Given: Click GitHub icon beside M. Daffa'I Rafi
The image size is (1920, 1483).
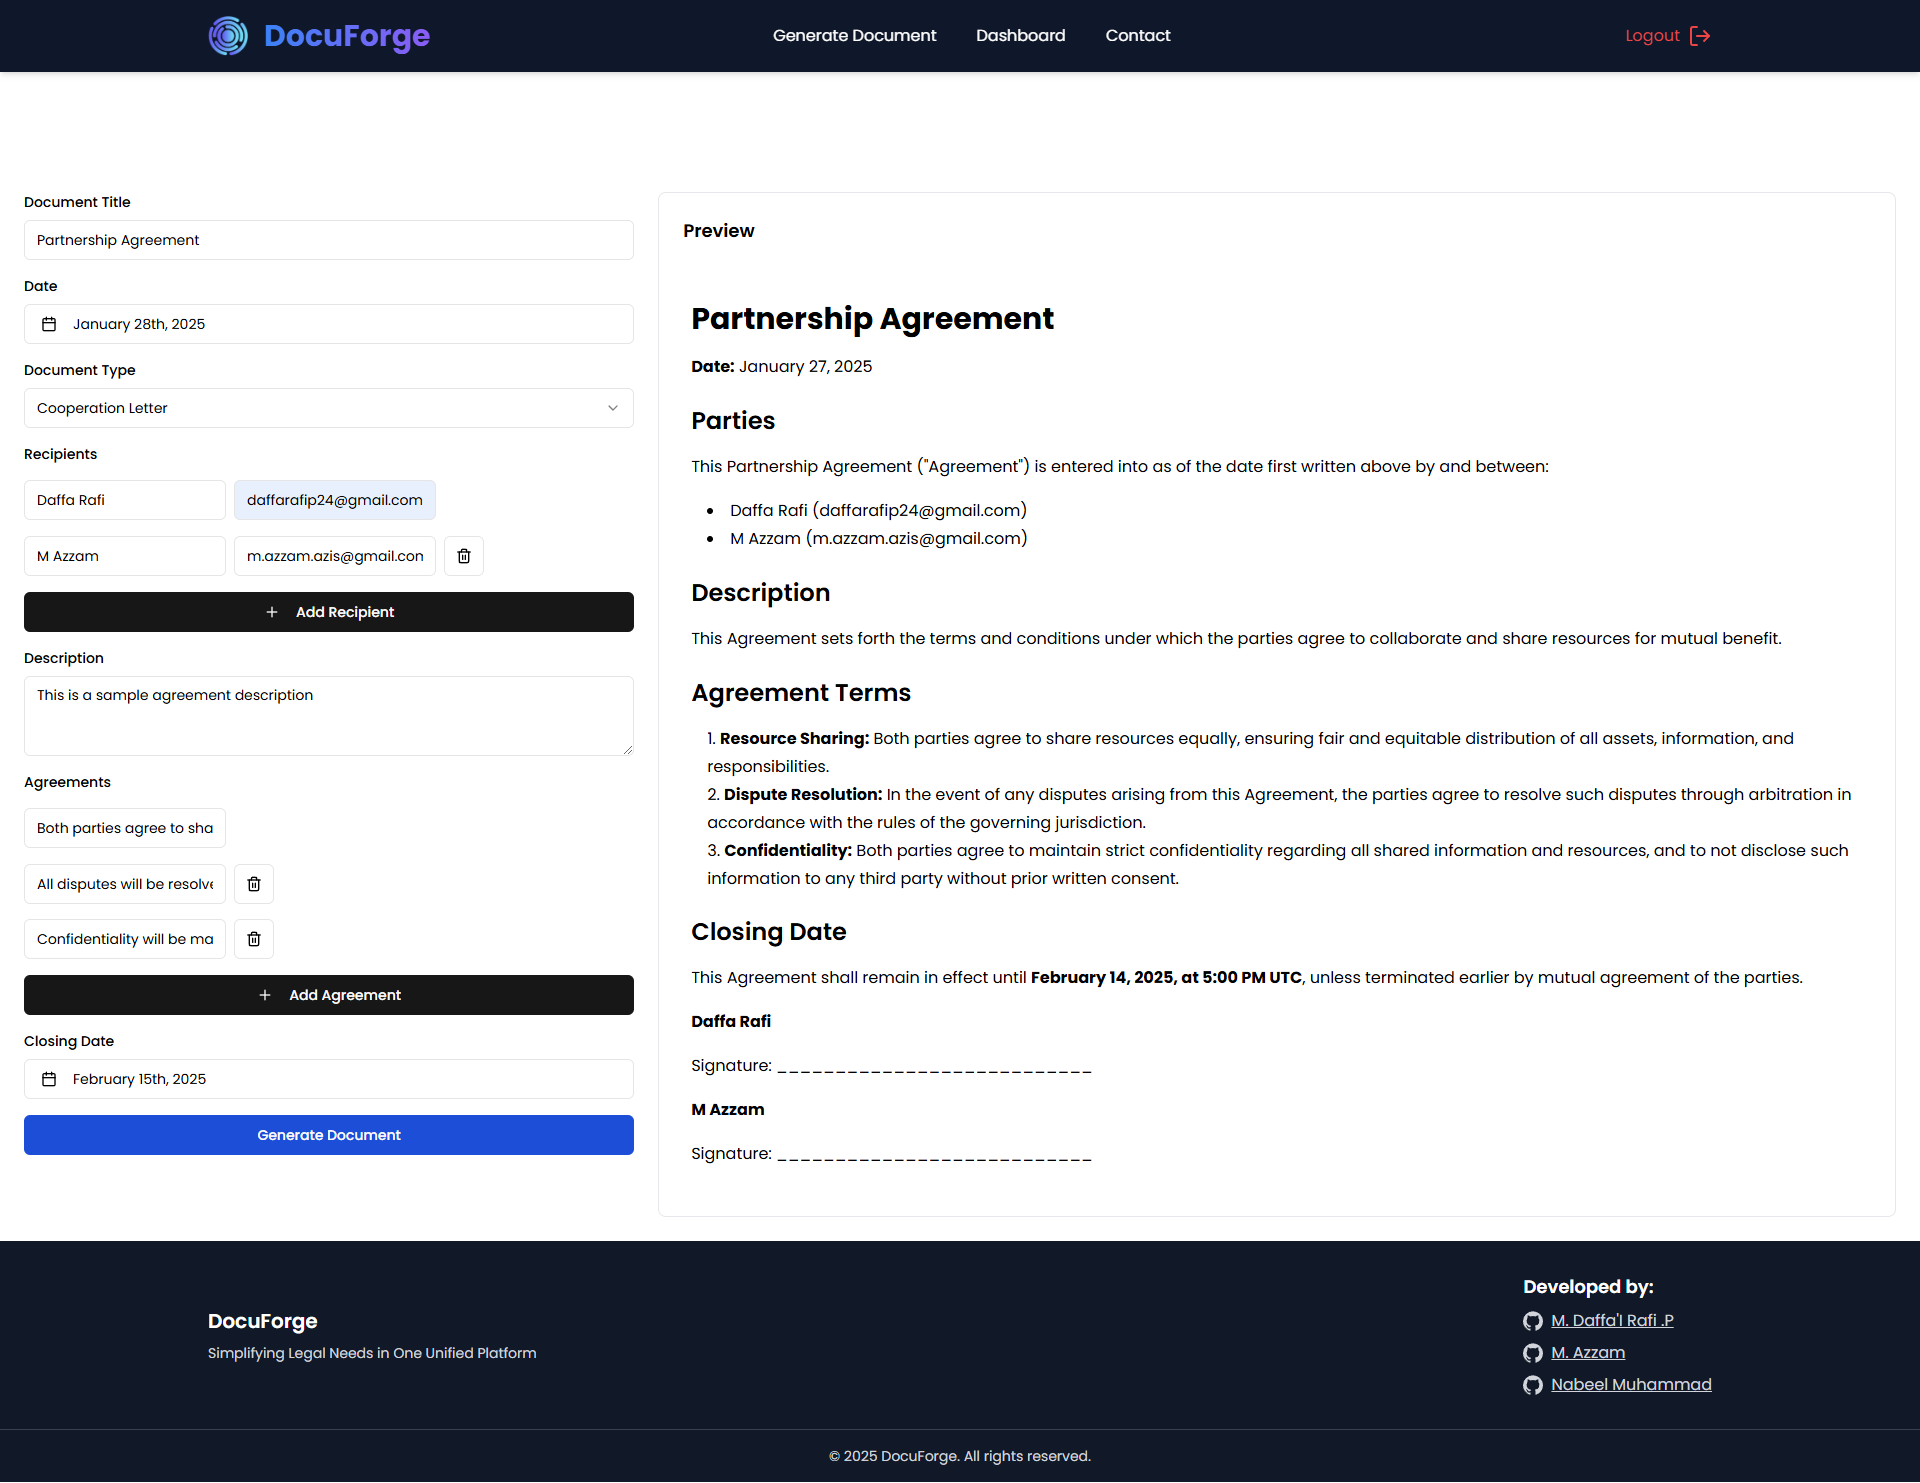Looking at the screenshot, I should tap(1533, 1321).
